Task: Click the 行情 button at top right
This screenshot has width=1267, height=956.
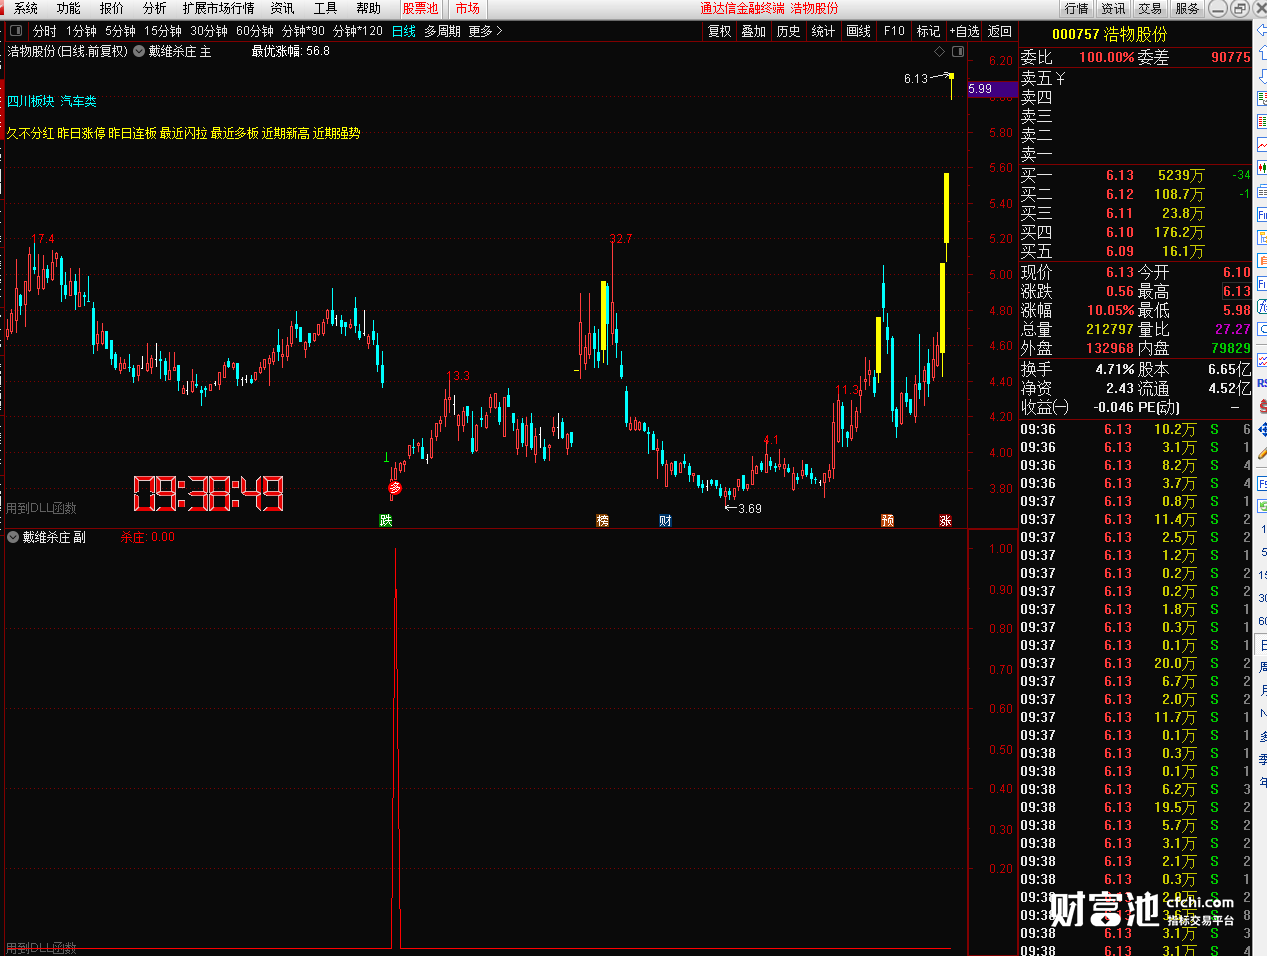Action: click(1077, 8)
